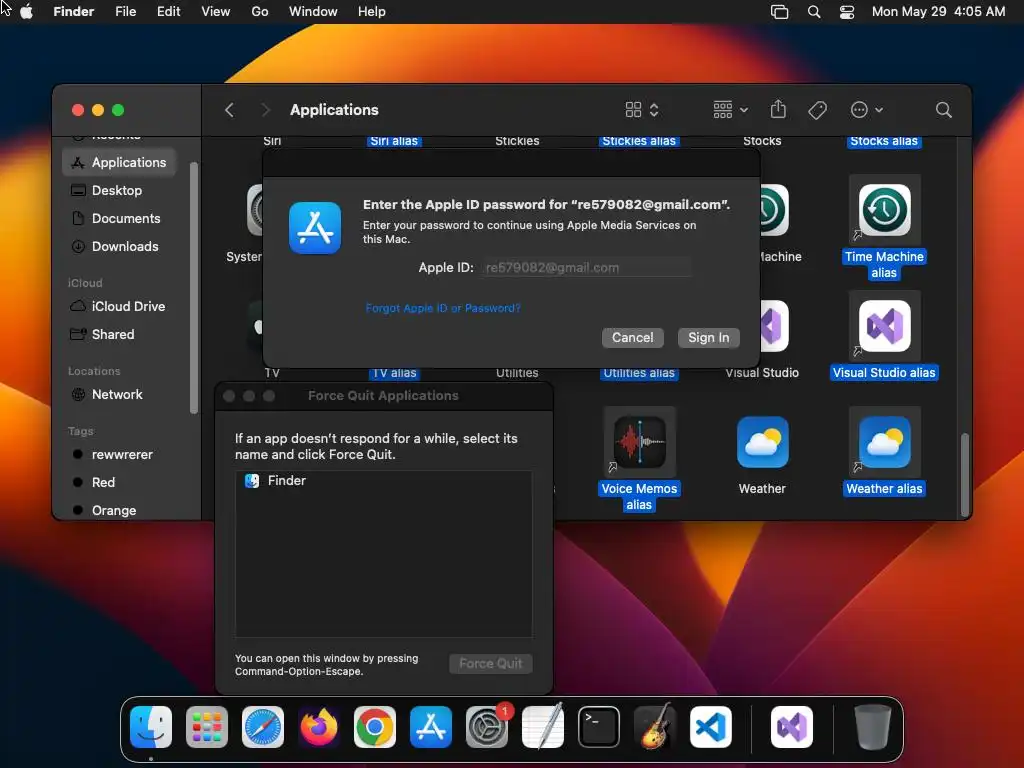Image resolution: width=1024 pixels, height=768 pixels.
Task: Launch Firefox from the Dock
Action: click(319, 727)
